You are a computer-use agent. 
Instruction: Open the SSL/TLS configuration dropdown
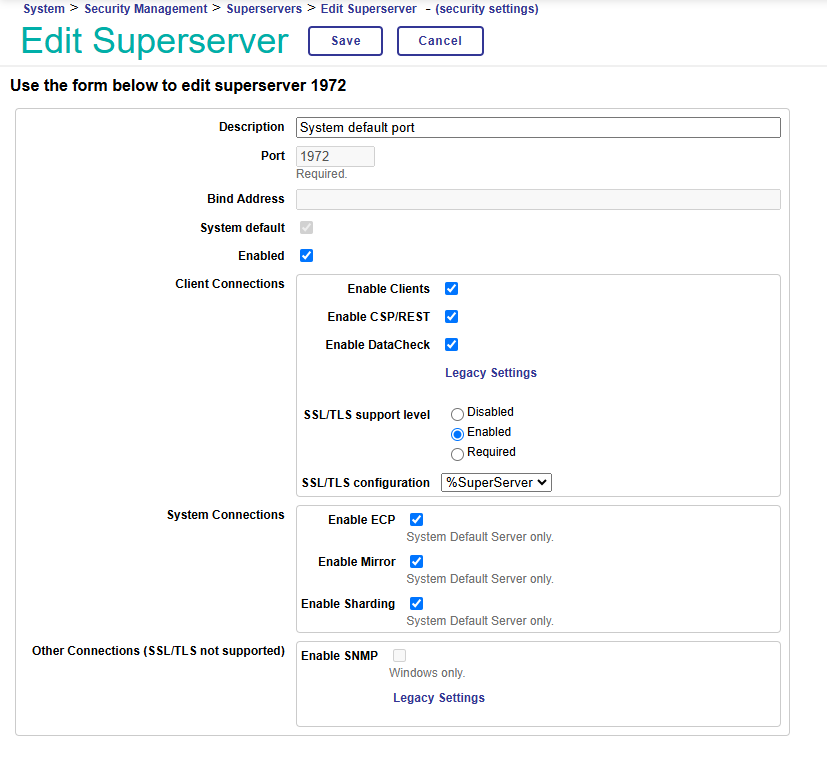496,483
